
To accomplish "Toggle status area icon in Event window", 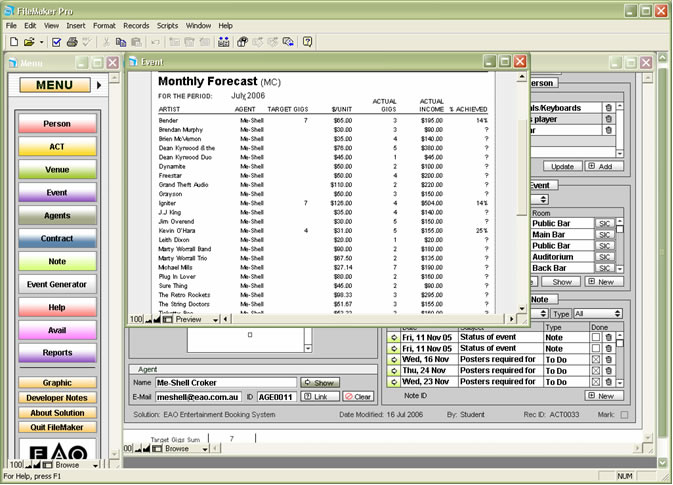I will [167, 319].
